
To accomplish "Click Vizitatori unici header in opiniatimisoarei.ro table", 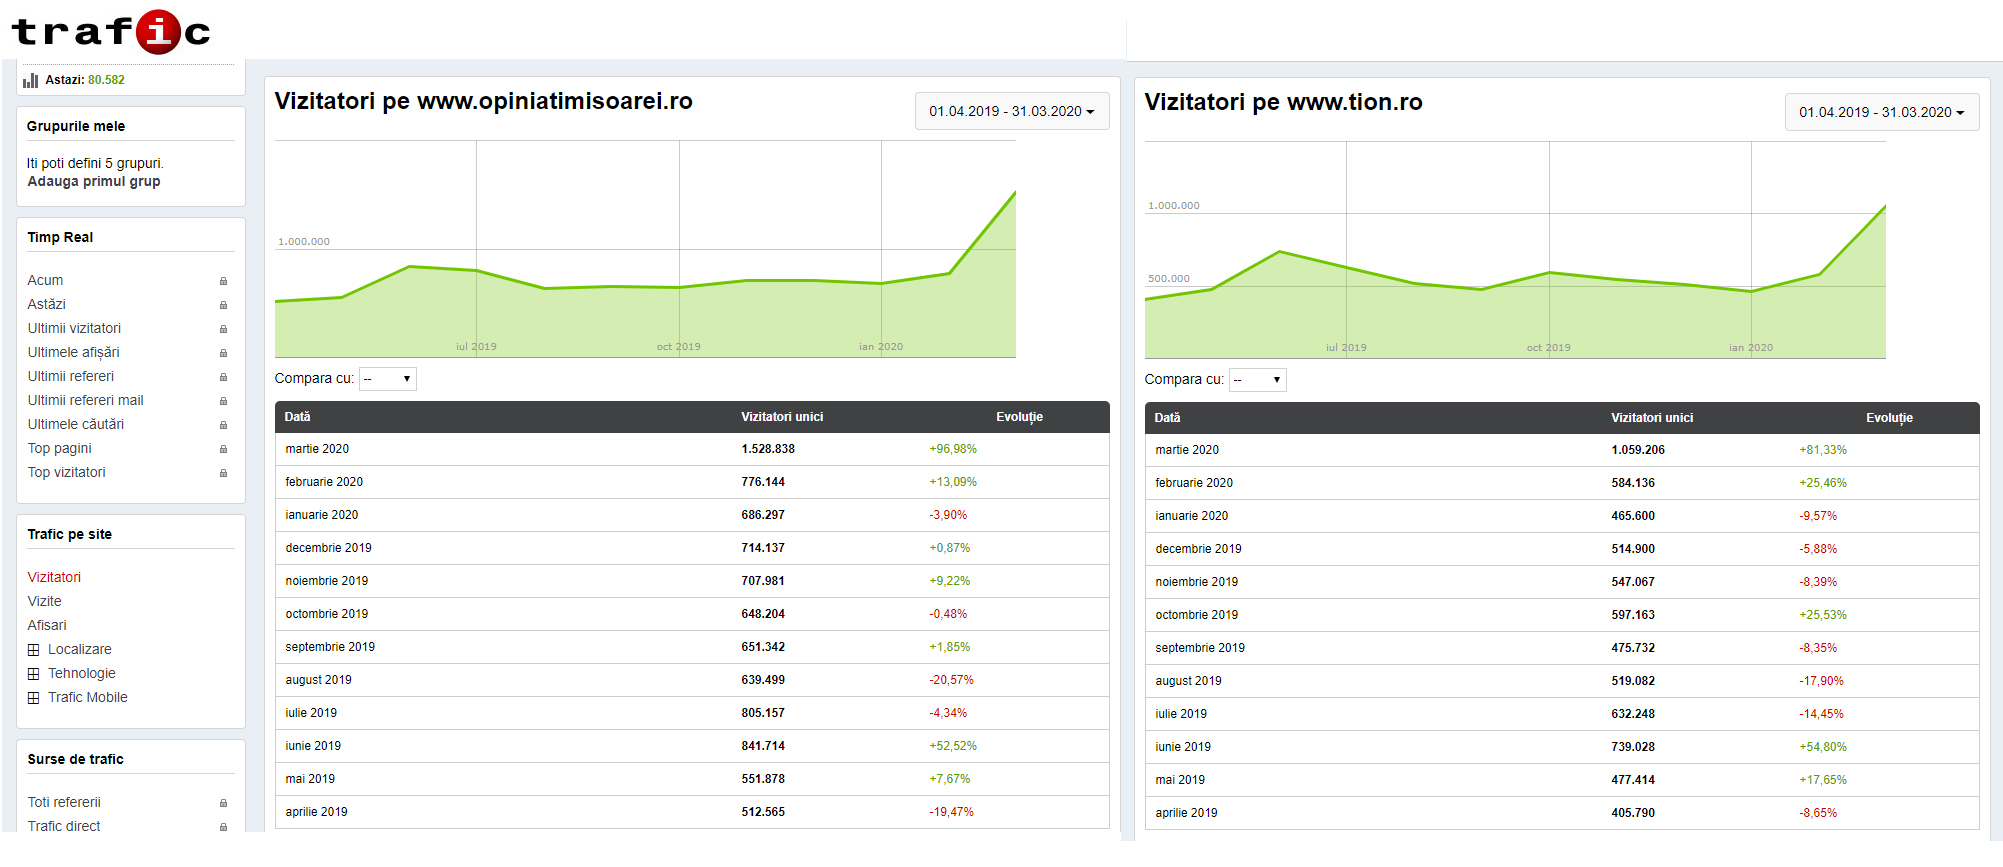I will (x=782, y=417).
